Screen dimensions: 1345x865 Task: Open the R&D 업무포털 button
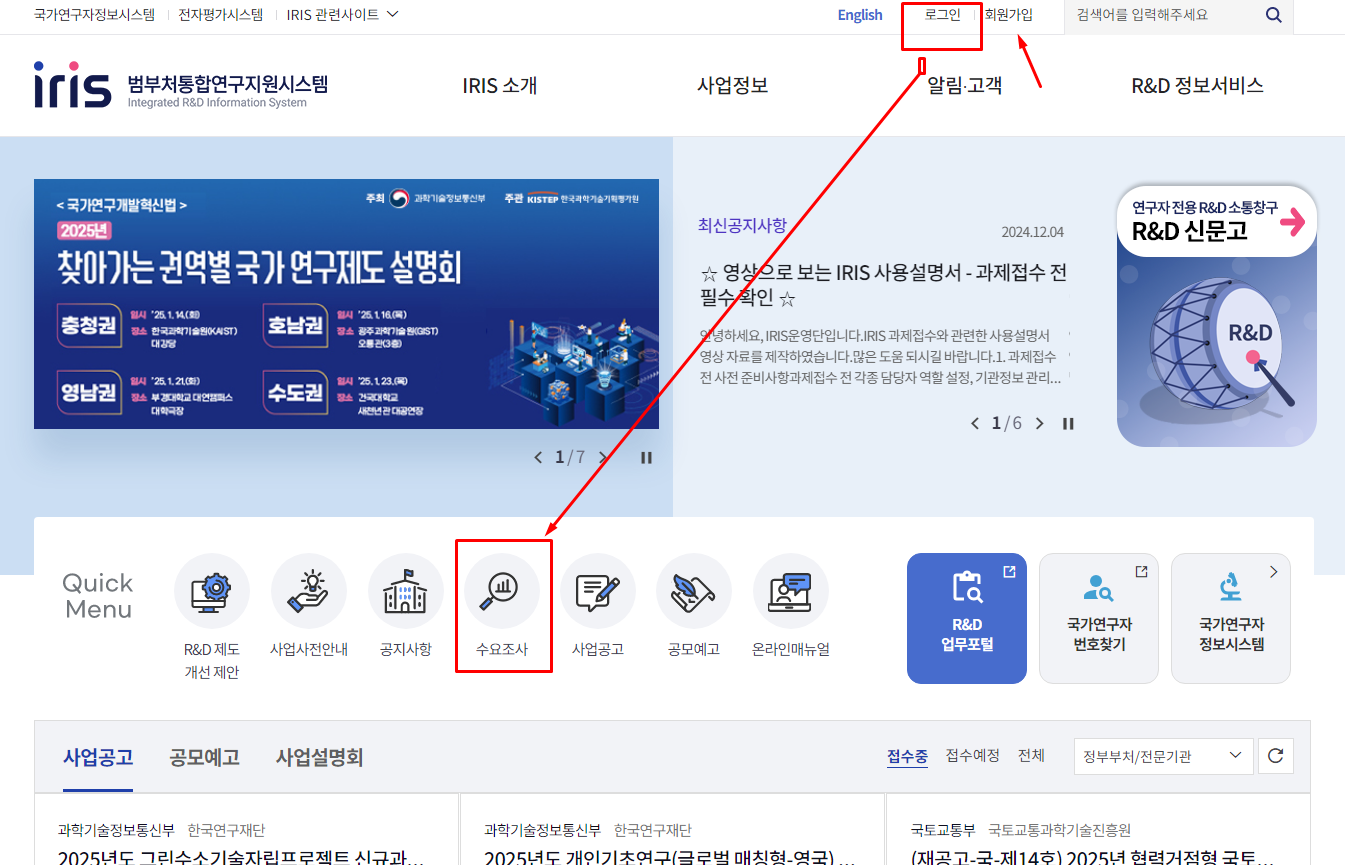(967, 619)
